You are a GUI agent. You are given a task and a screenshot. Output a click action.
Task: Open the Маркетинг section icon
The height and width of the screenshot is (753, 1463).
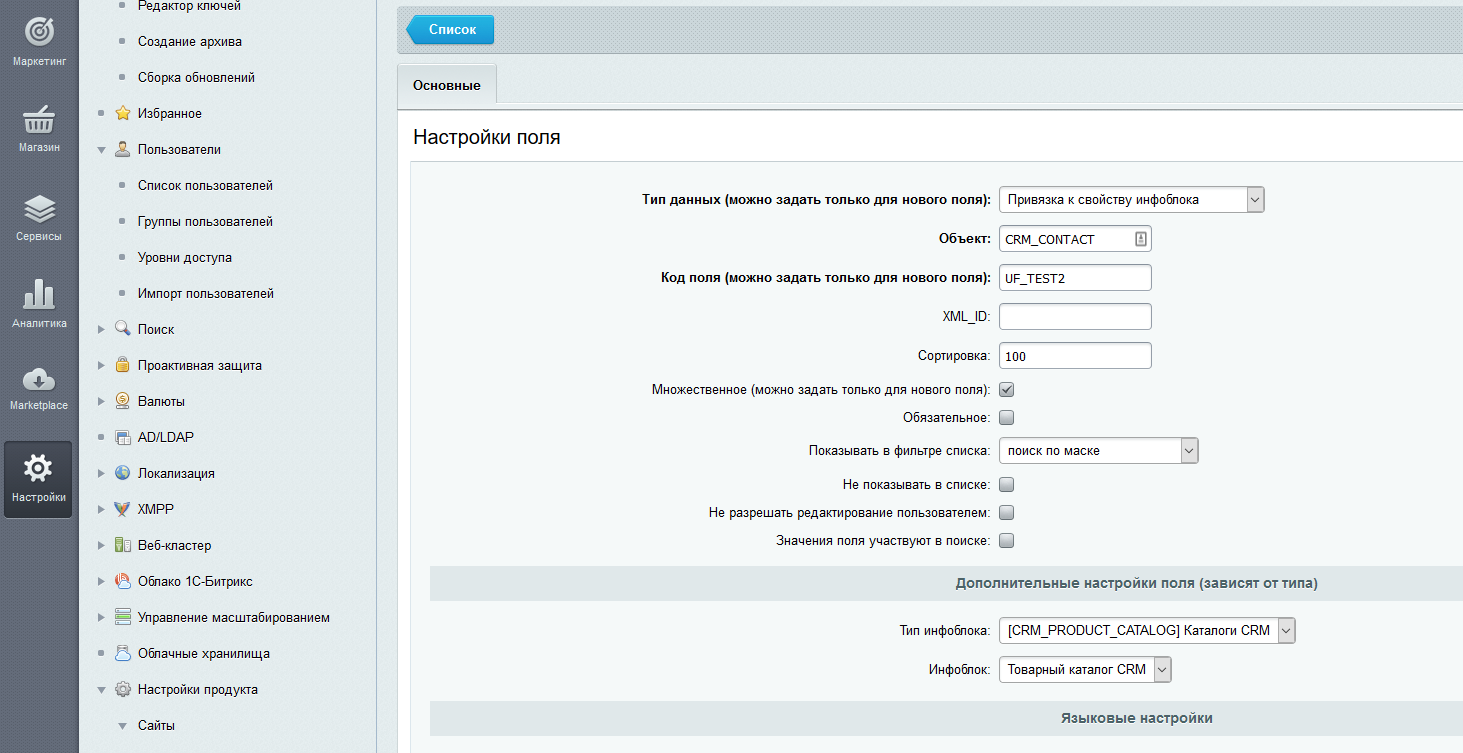click(39, 32)
